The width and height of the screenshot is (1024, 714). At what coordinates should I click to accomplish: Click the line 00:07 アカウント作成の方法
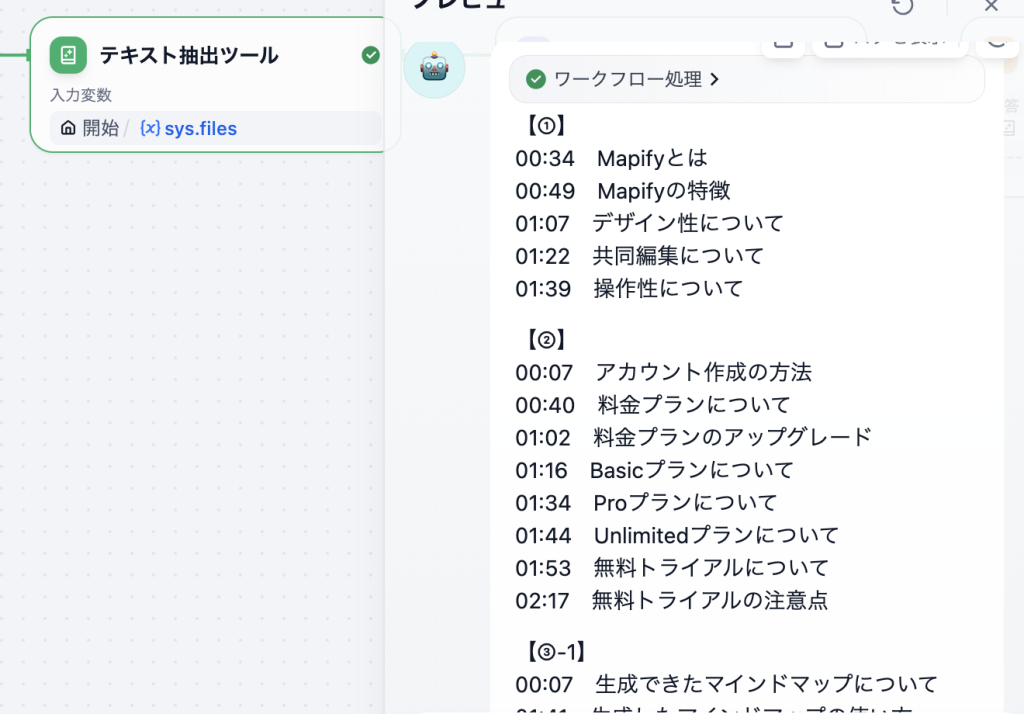664,372
